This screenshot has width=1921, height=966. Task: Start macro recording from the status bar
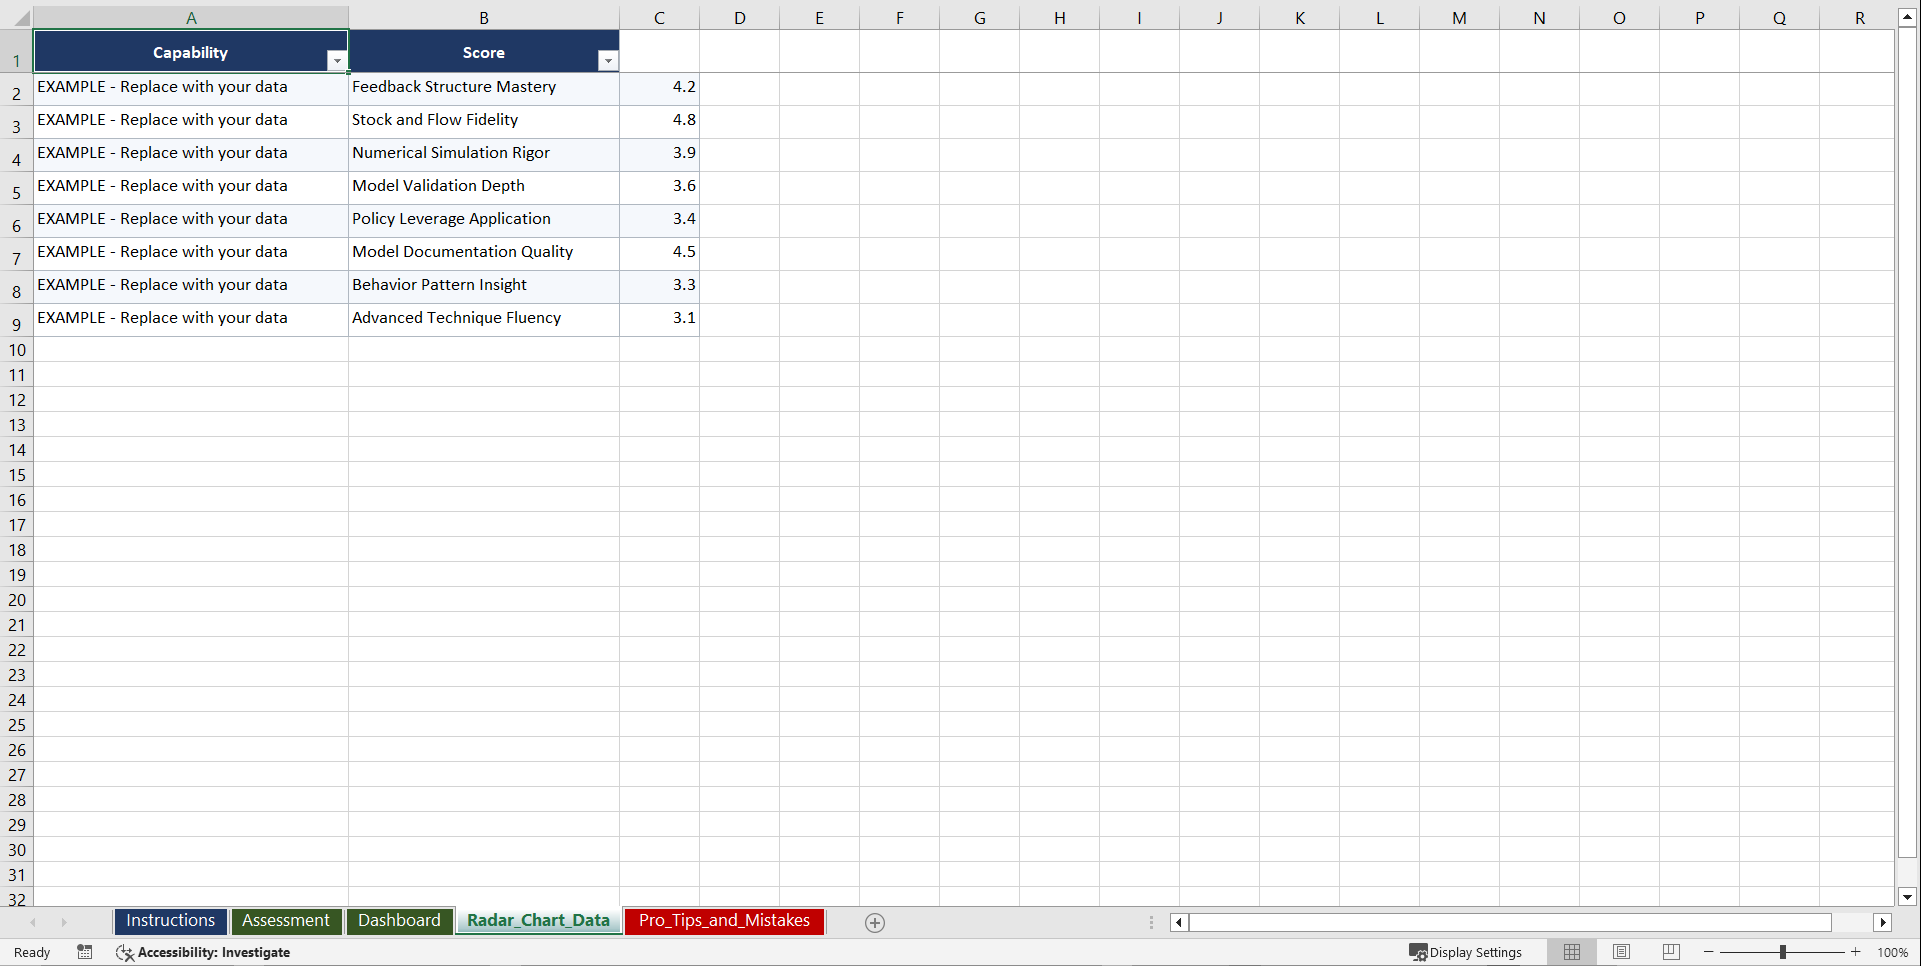point(85,952)
